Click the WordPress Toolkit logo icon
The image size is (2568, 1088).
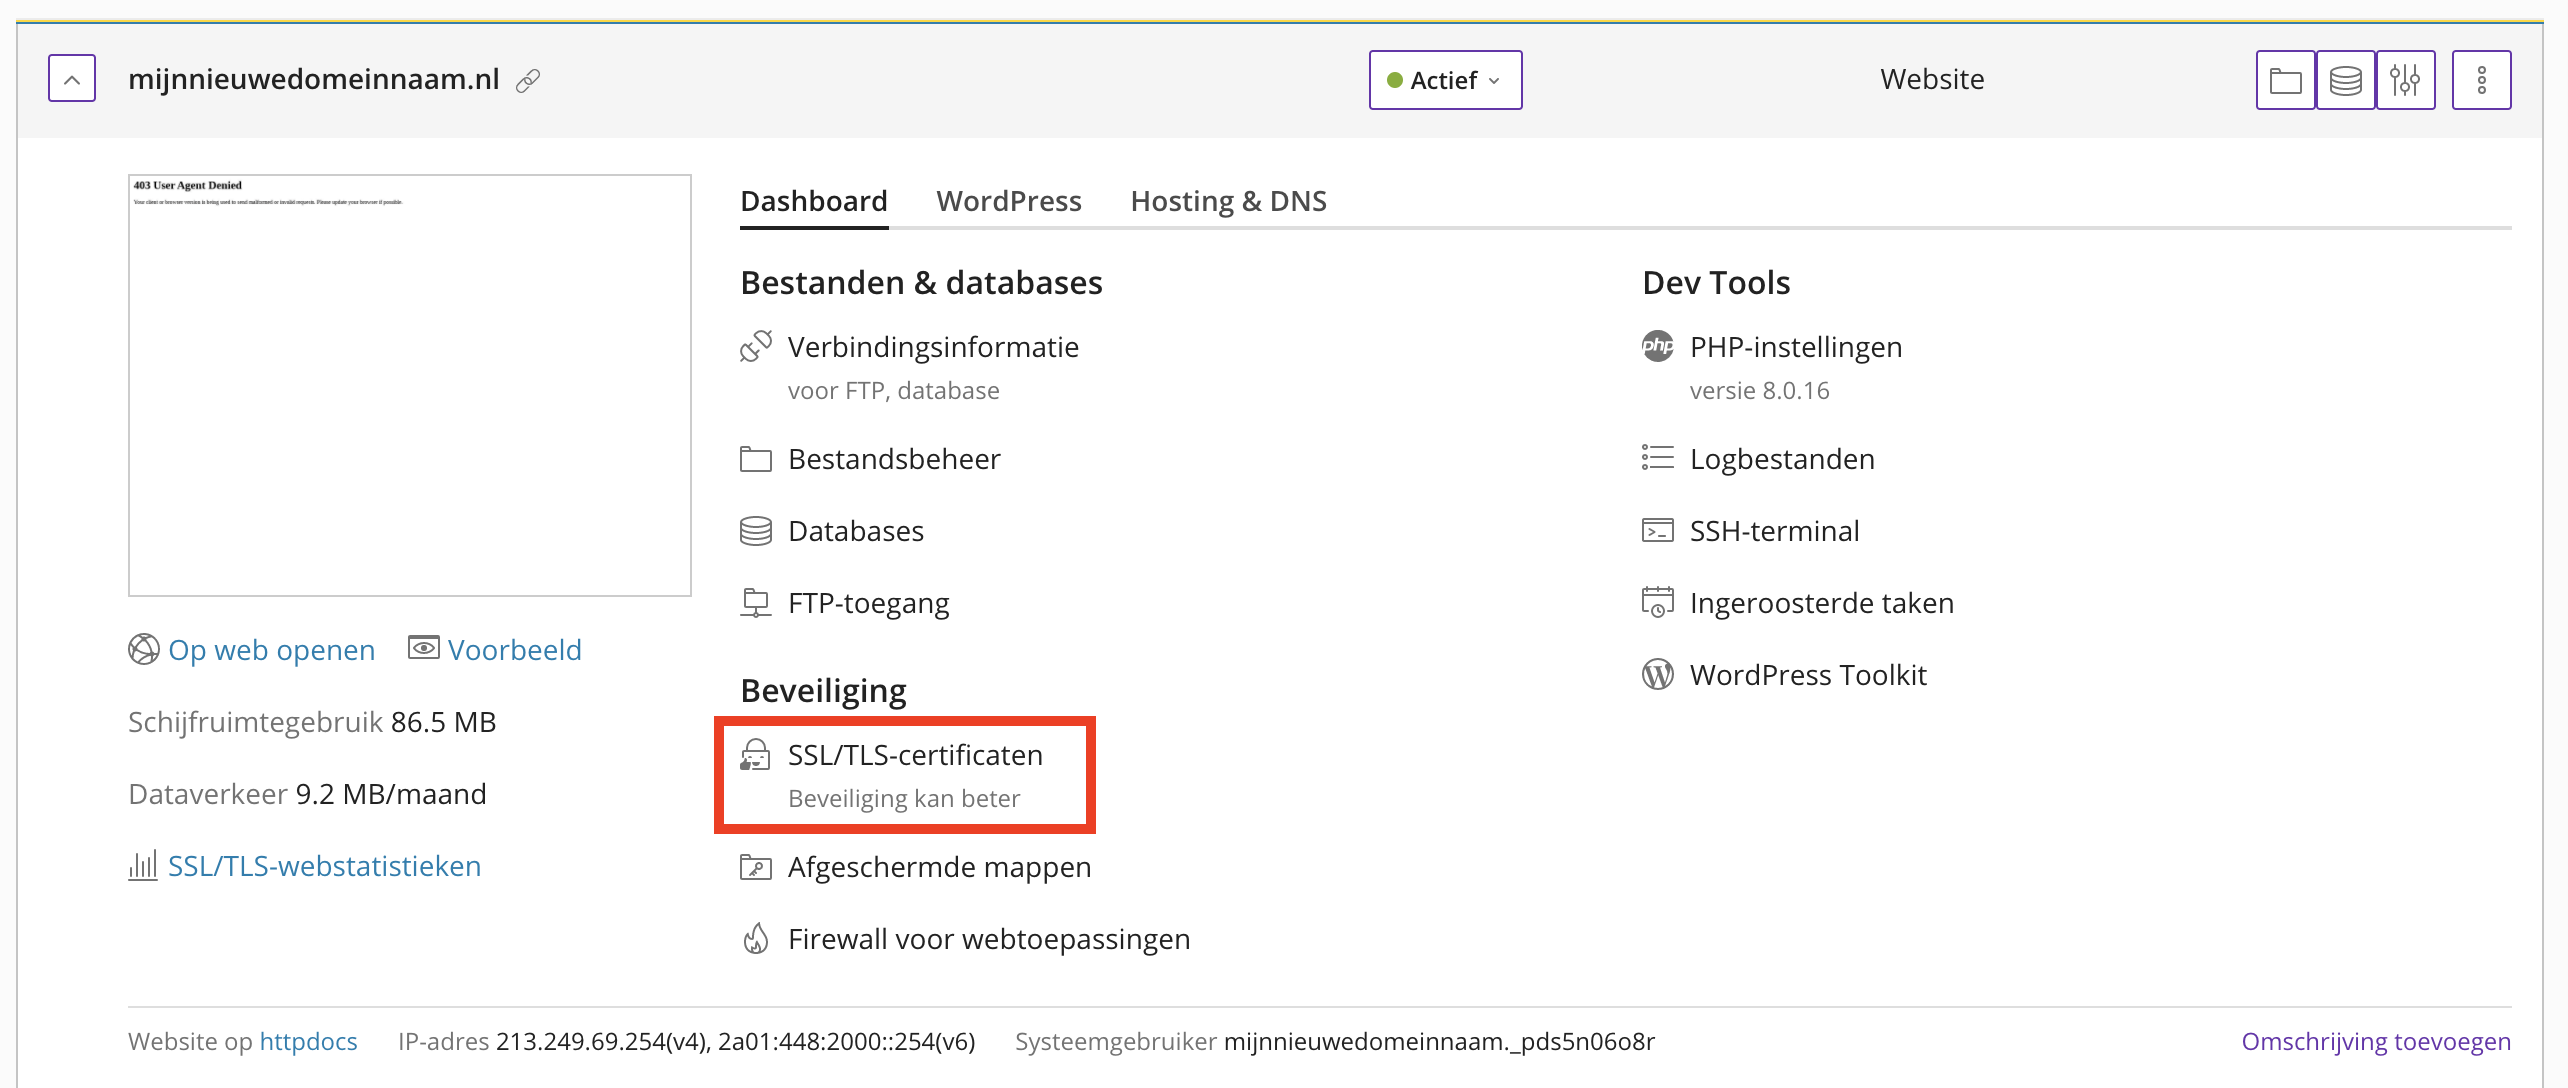pos(1657,675)
